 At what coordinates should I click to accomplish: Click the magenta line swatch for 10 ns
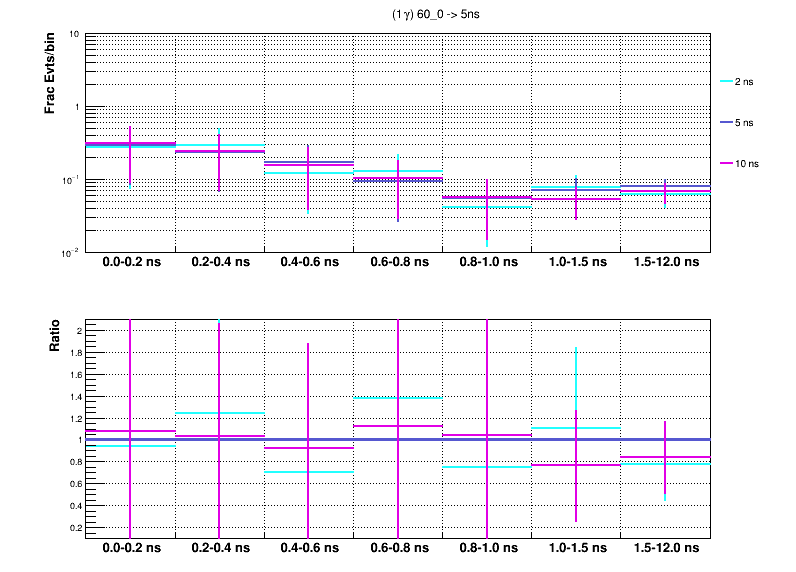(x=727, y=162)
